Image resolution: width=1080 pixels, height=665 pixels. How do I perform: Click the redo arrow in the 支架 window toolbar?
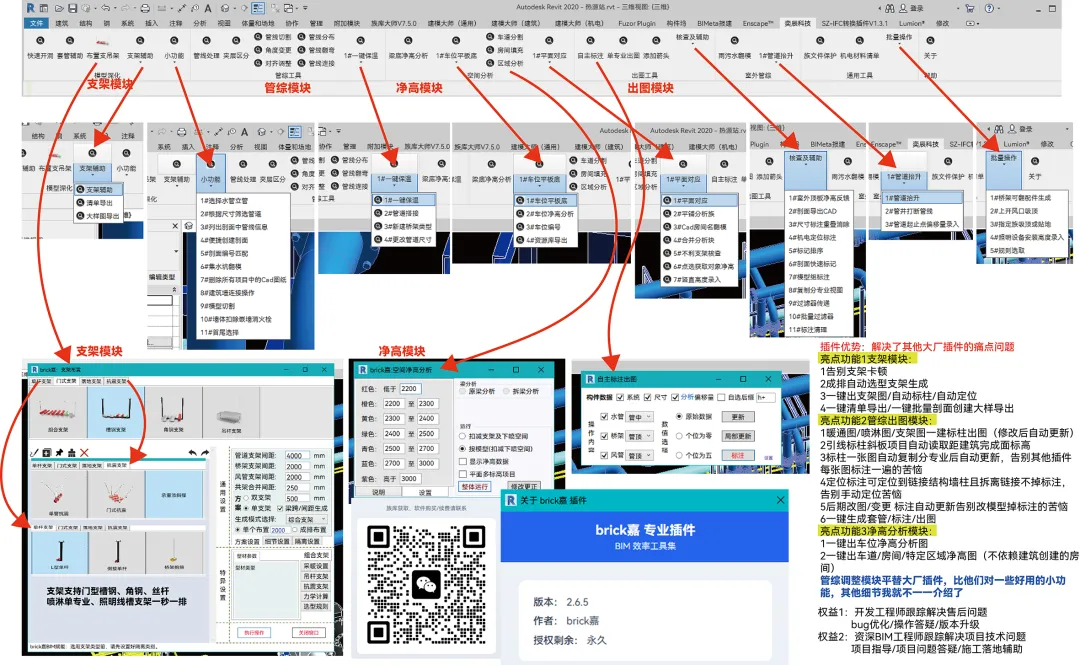coord(205,453)
